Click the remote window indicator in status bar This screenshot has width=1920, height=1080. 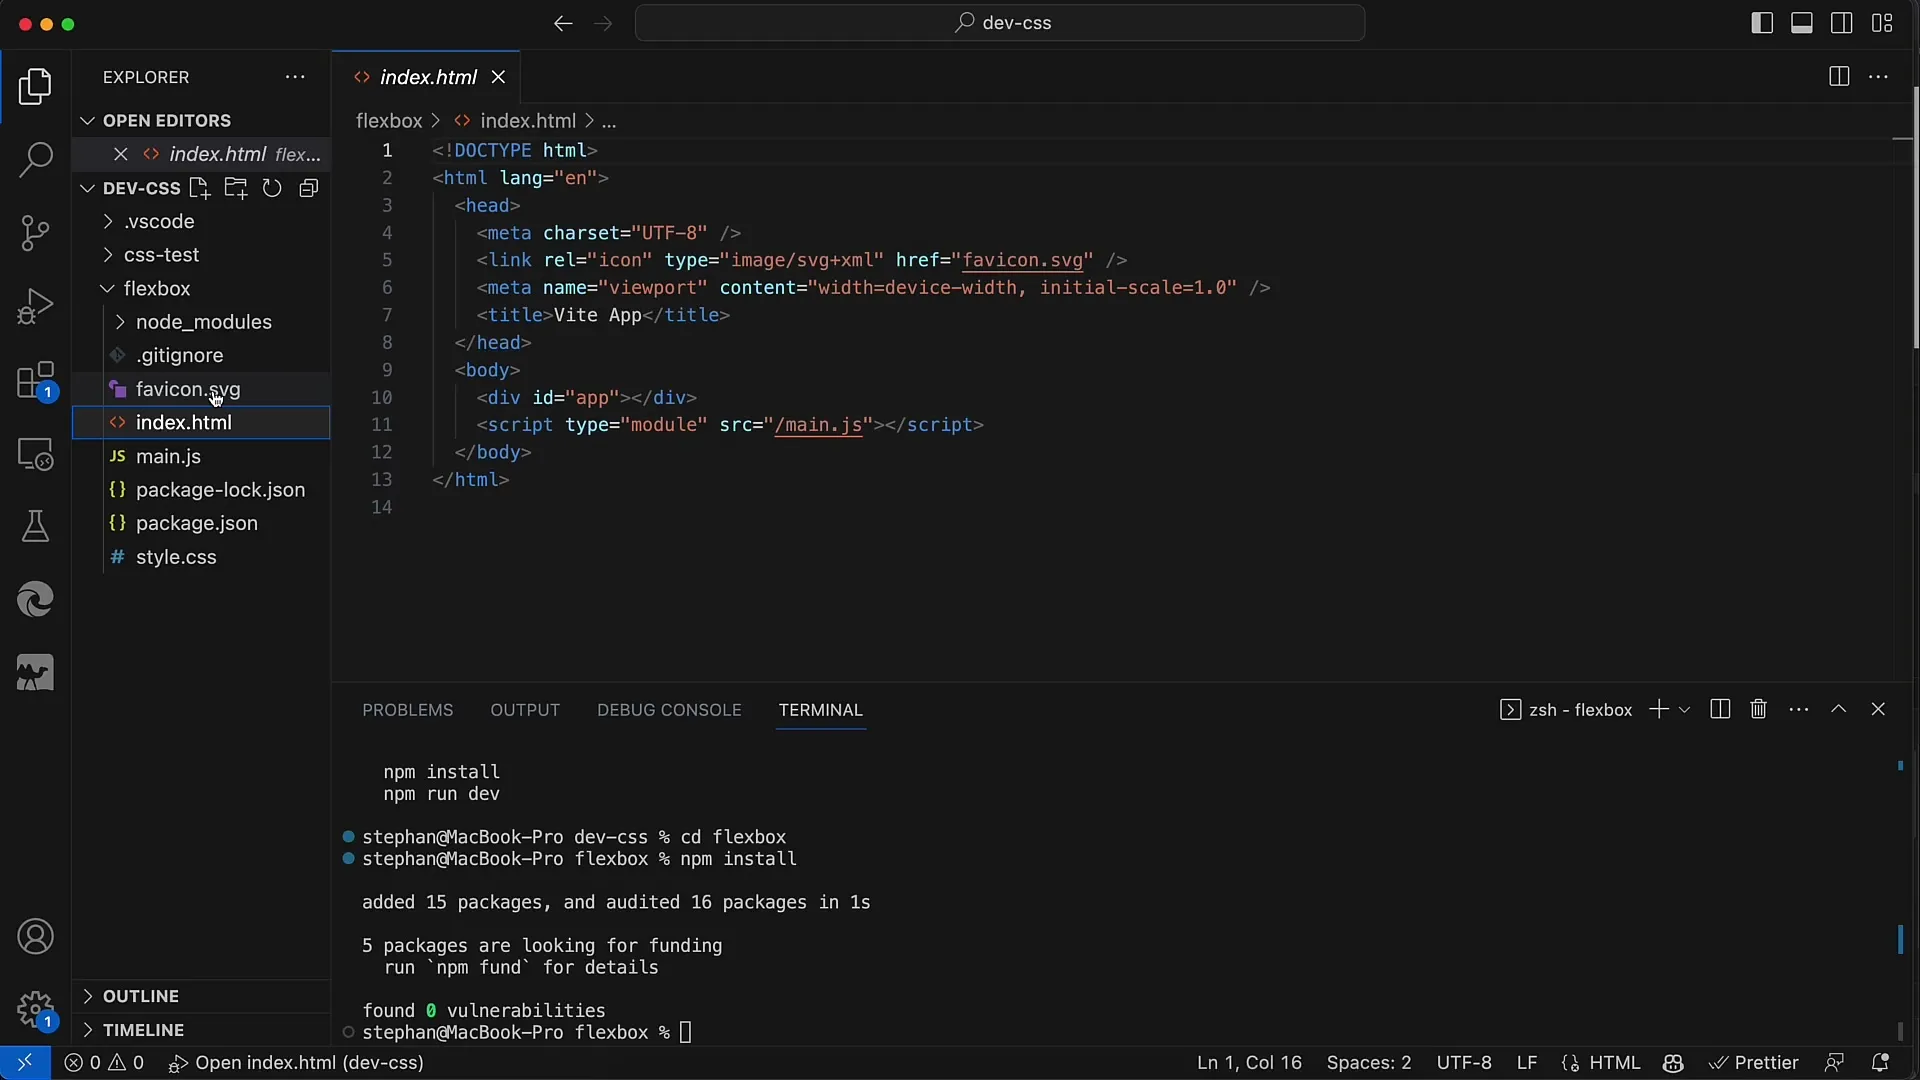coord(25,1062)
